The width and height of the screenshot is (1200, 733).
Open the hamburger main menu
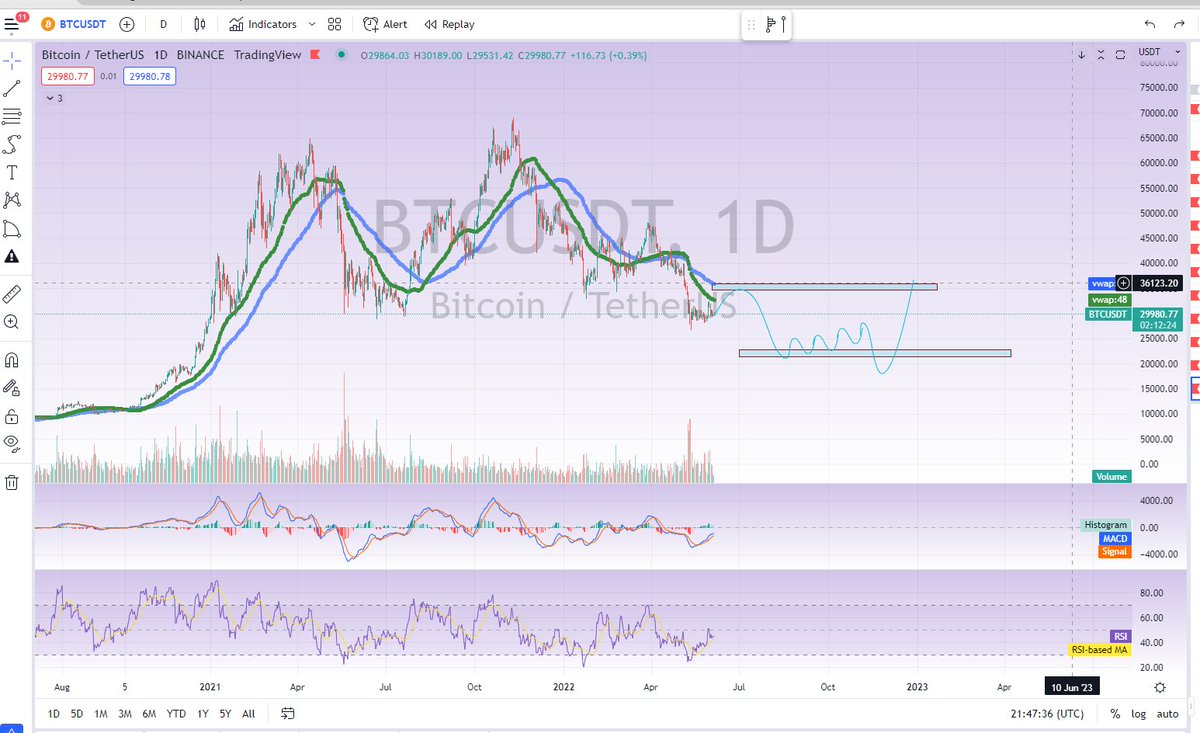click(14, 23)
